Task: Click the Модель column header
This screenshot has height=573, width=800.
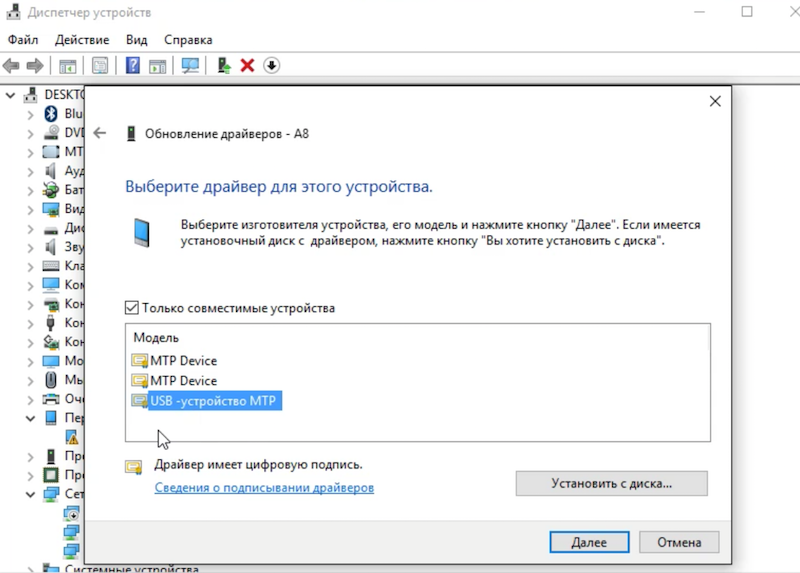Action: [x=156, y=338]
